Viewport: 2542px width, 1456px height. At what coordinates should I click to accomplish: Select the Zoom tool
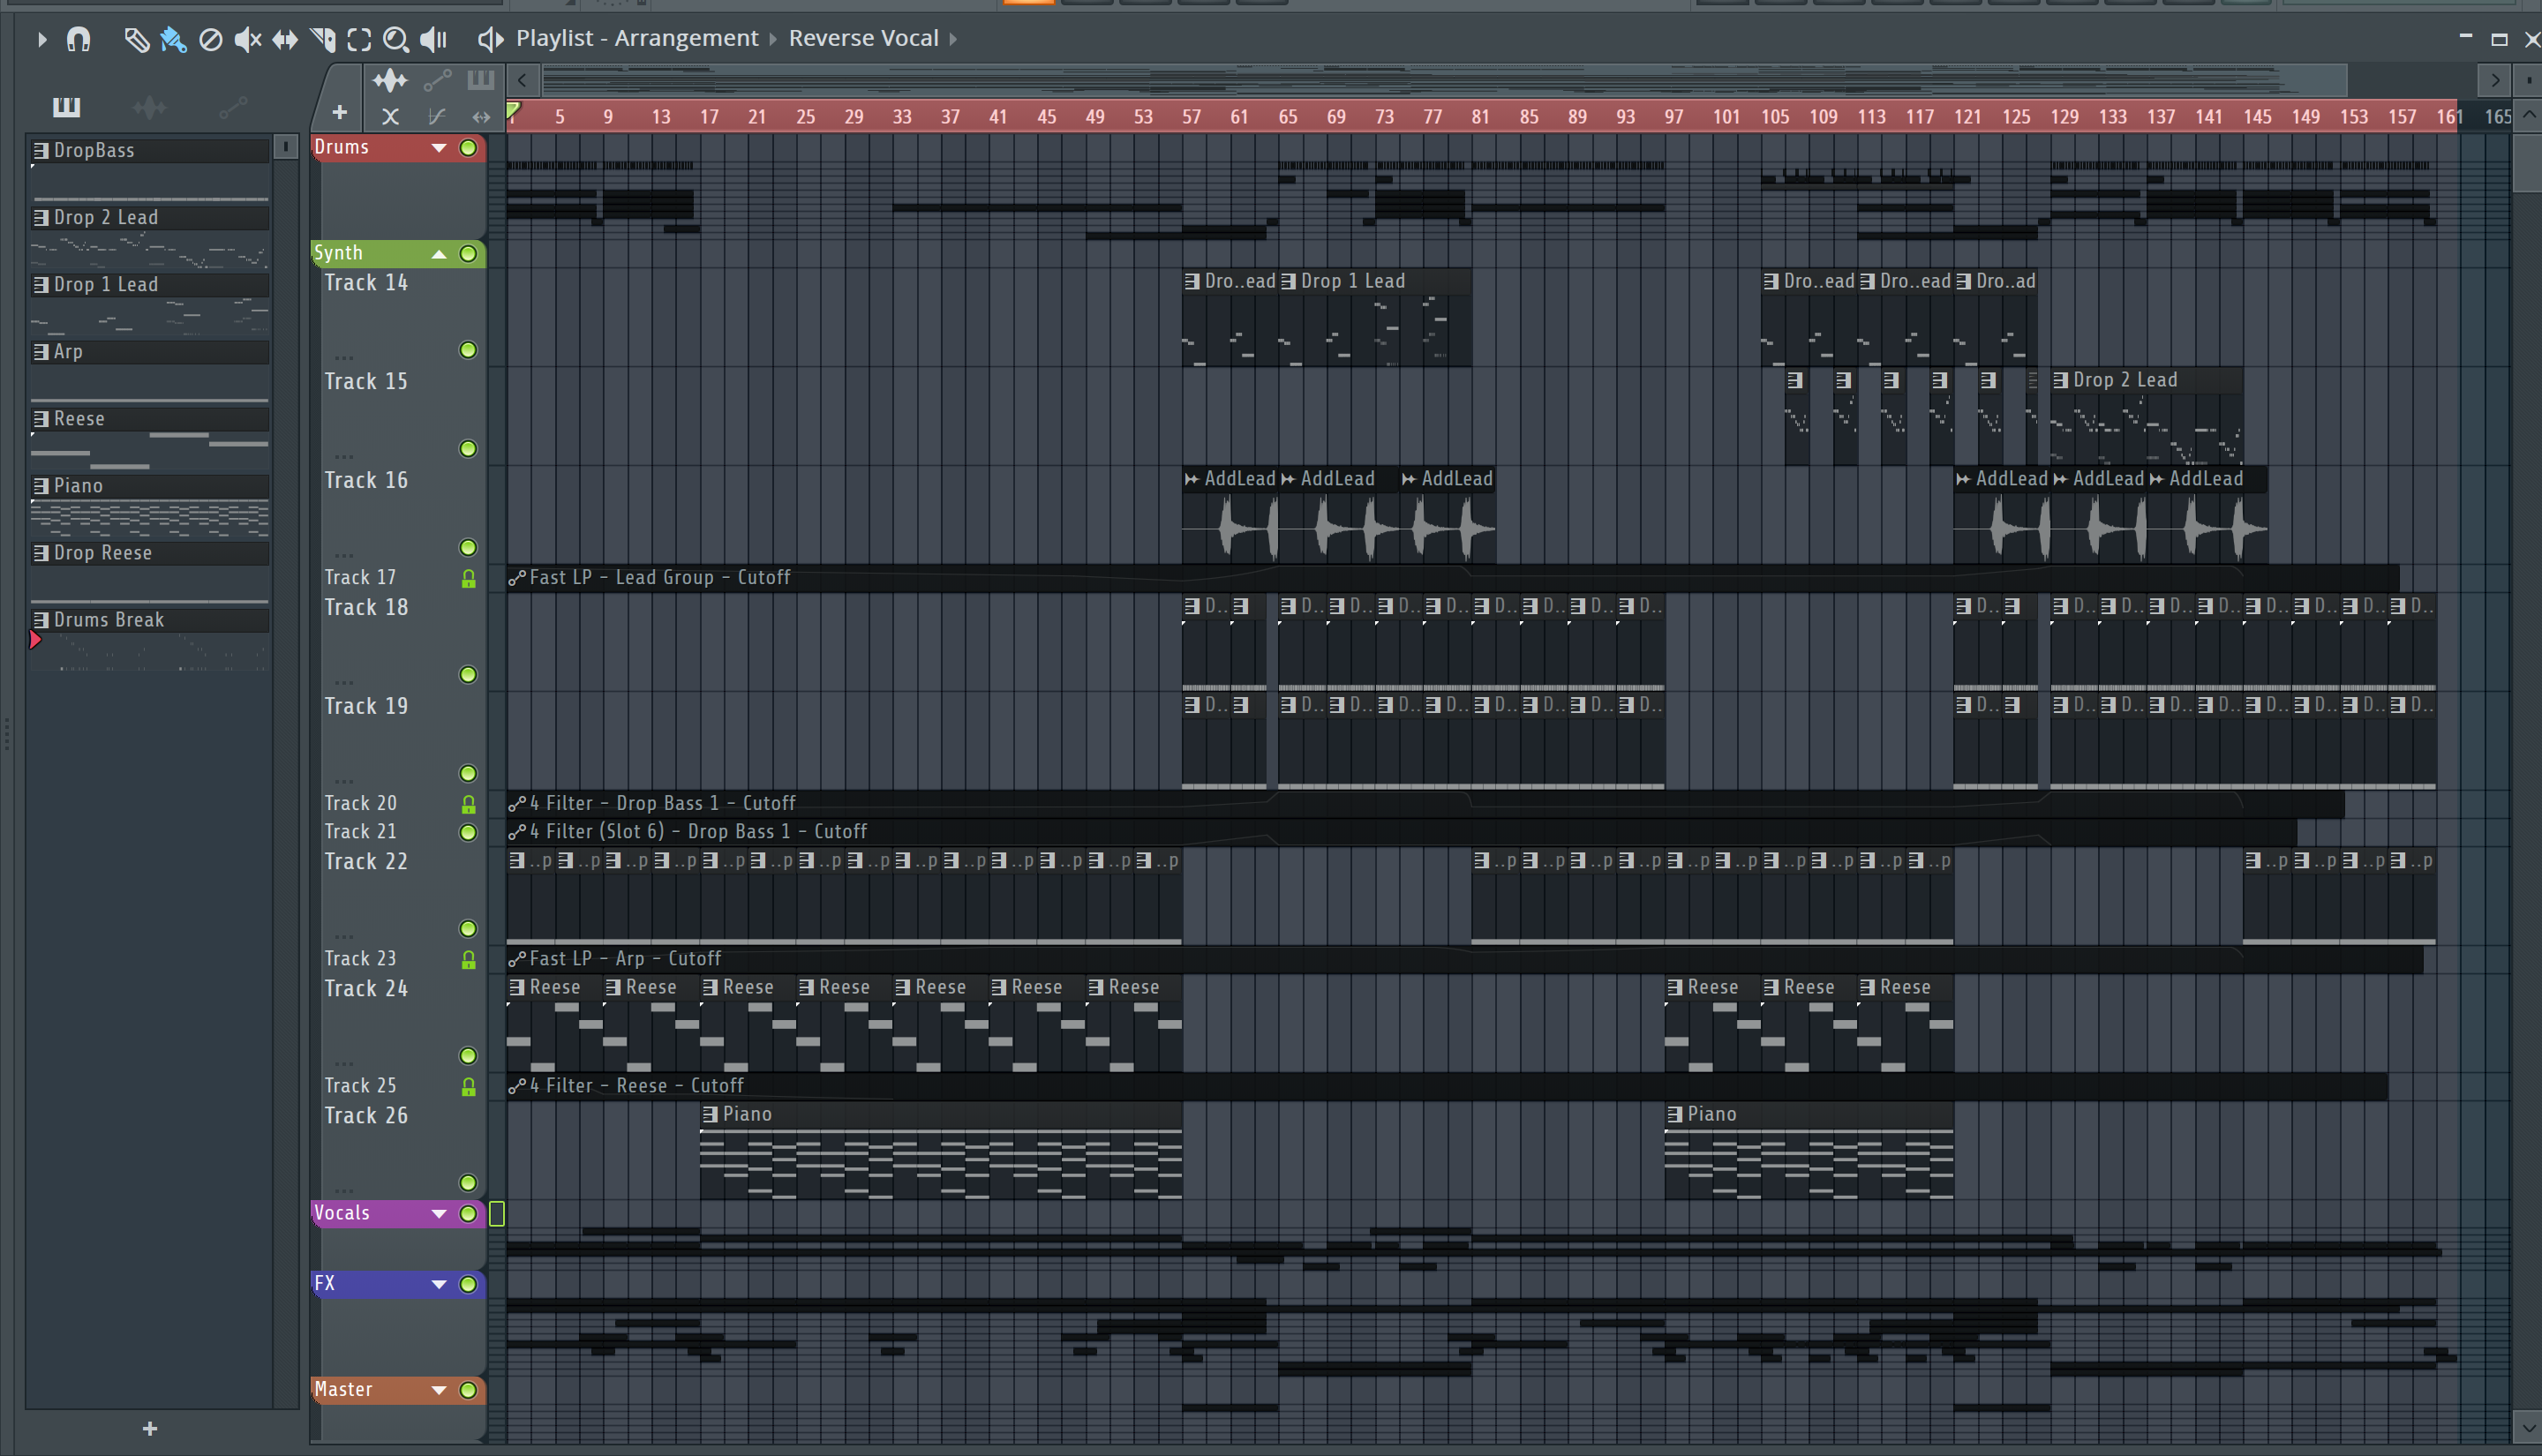pyautogui.click(x=396, y=39)
